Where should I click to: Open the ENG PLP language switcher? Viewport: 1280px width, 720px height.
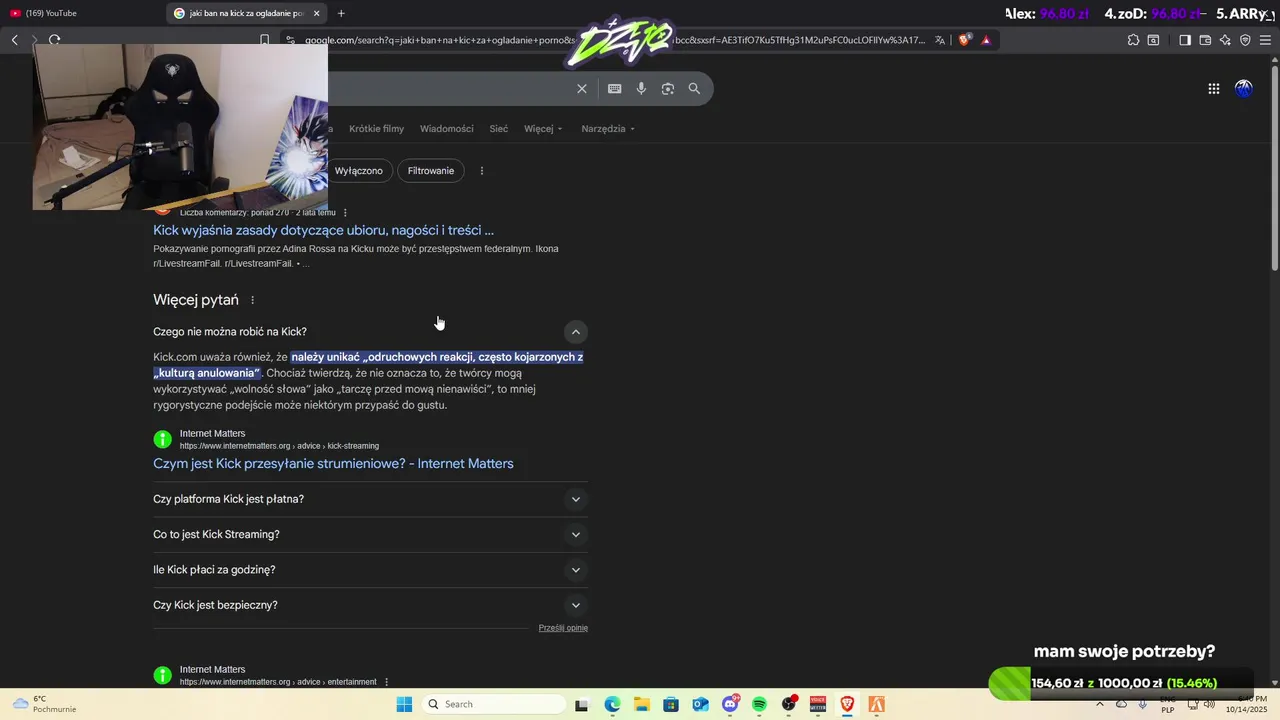pyautogui.click(x=1167, y=704)
